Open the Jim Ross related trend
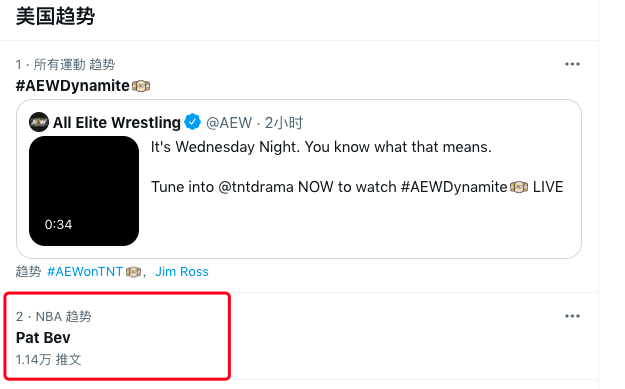The height and width of the screenshot is (389, 625). 182,272
